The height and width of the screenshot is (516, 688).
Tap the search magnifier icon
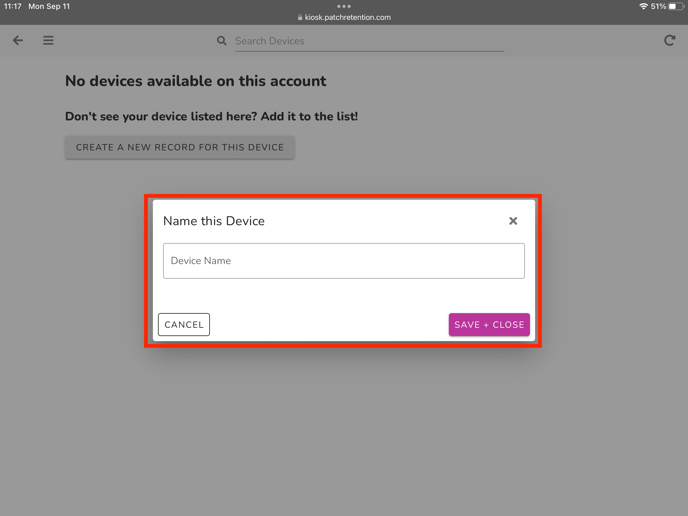(x=222, y=41)
